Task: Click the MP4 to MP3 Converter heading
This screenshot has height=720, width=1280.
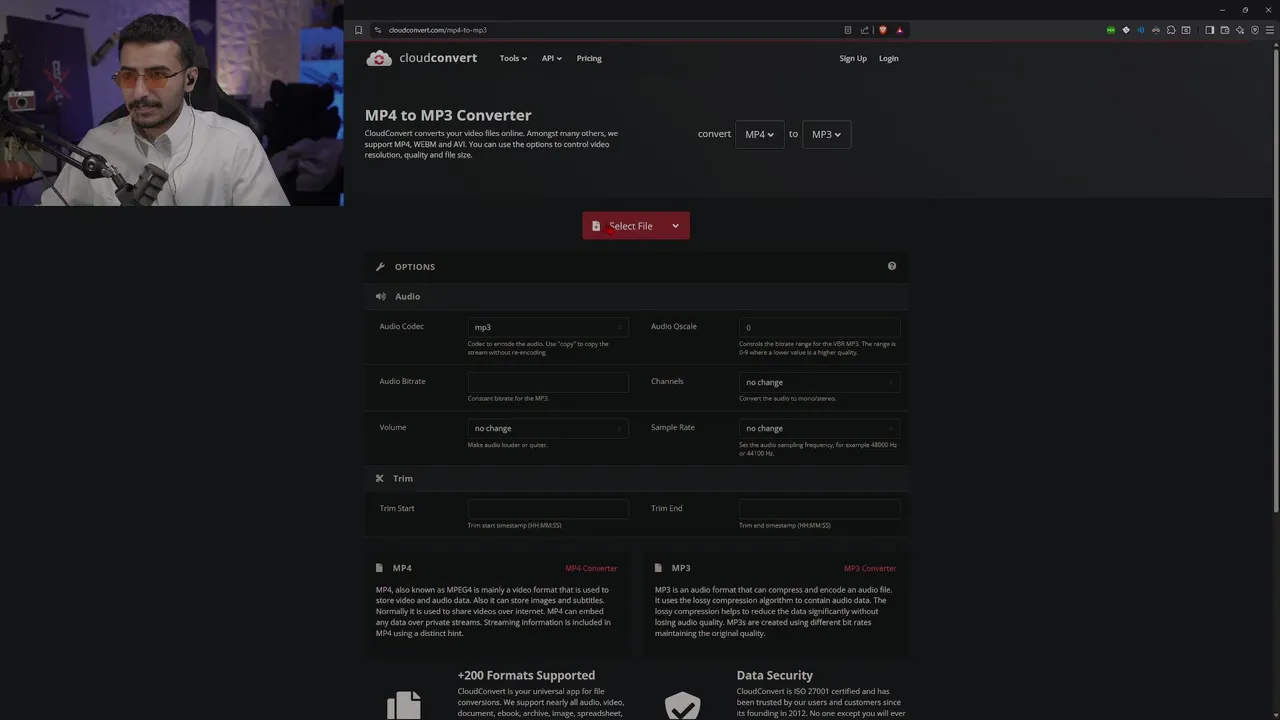Action: click(x=448, y=115)
